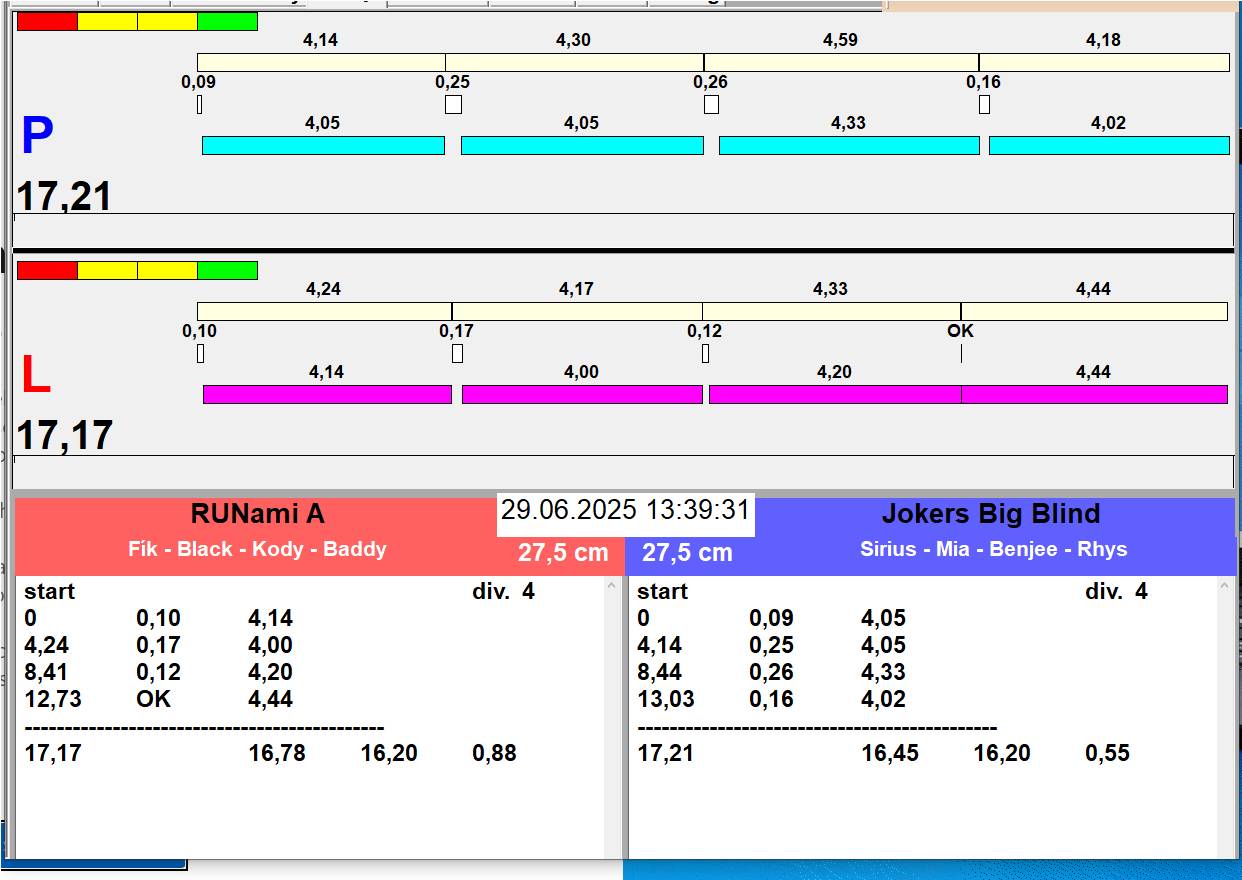Click the RUNami A team header
The image size is (1242, 880).
click(257, 515)
